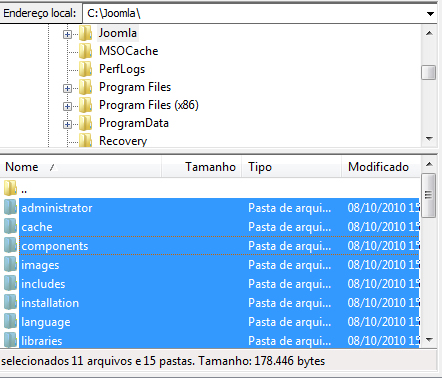Expand the Program Files tree node
Viewport: 442px width, 378px height.
tap(67, 88)
